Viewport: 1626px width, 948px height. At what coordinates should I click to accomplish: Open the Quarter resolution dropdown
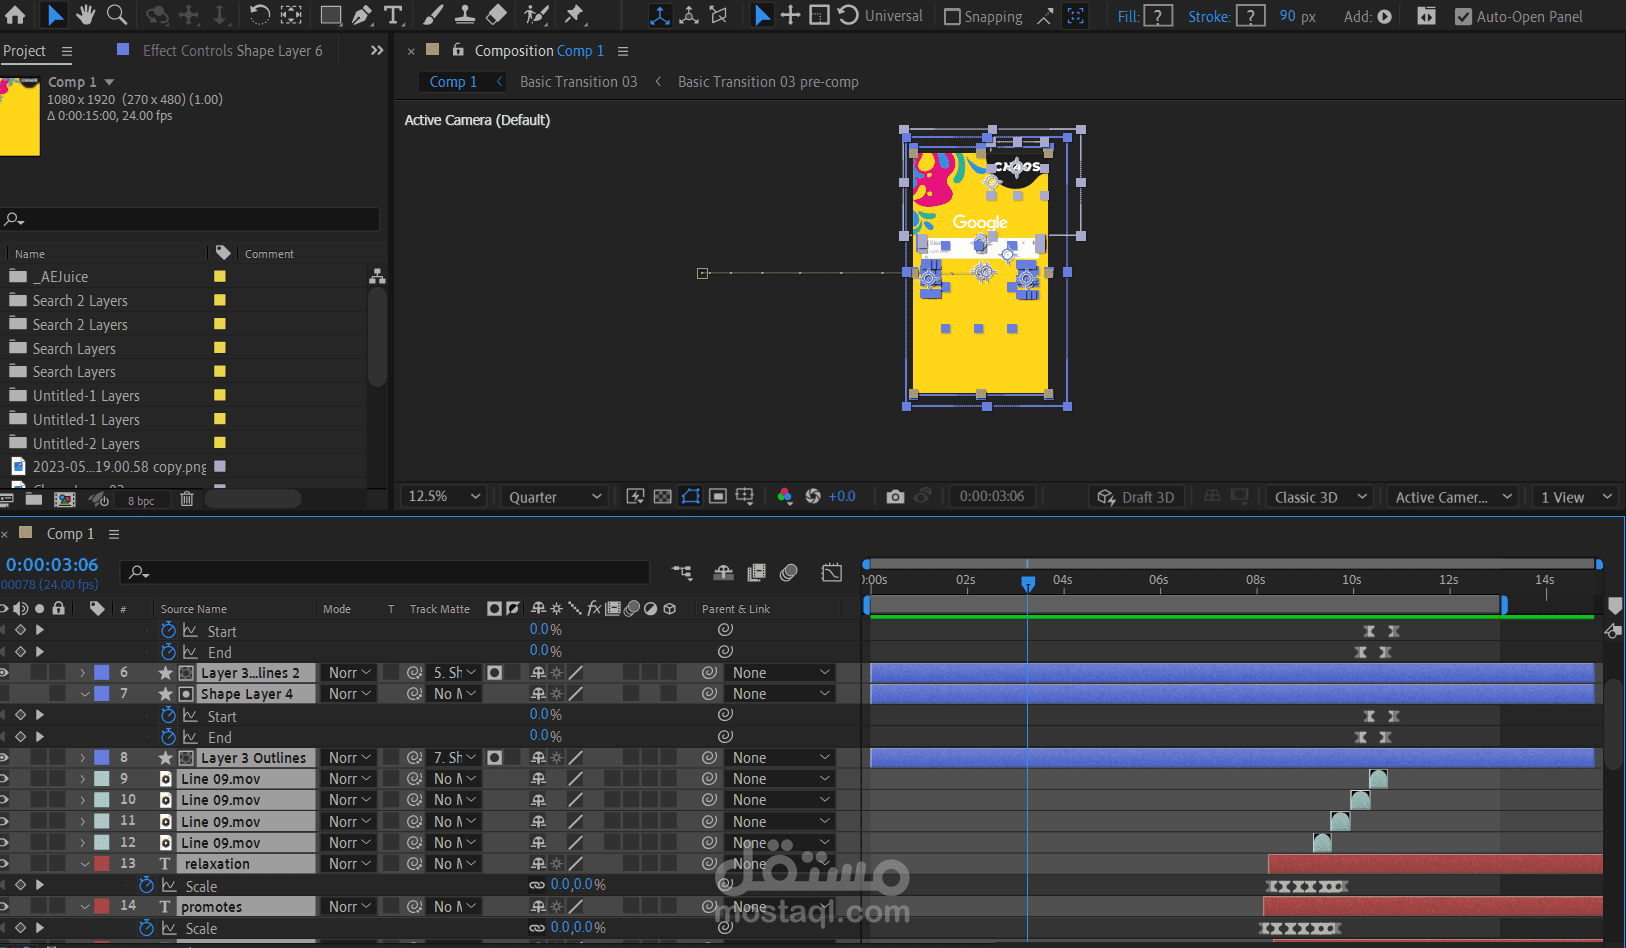coord(555,497)
